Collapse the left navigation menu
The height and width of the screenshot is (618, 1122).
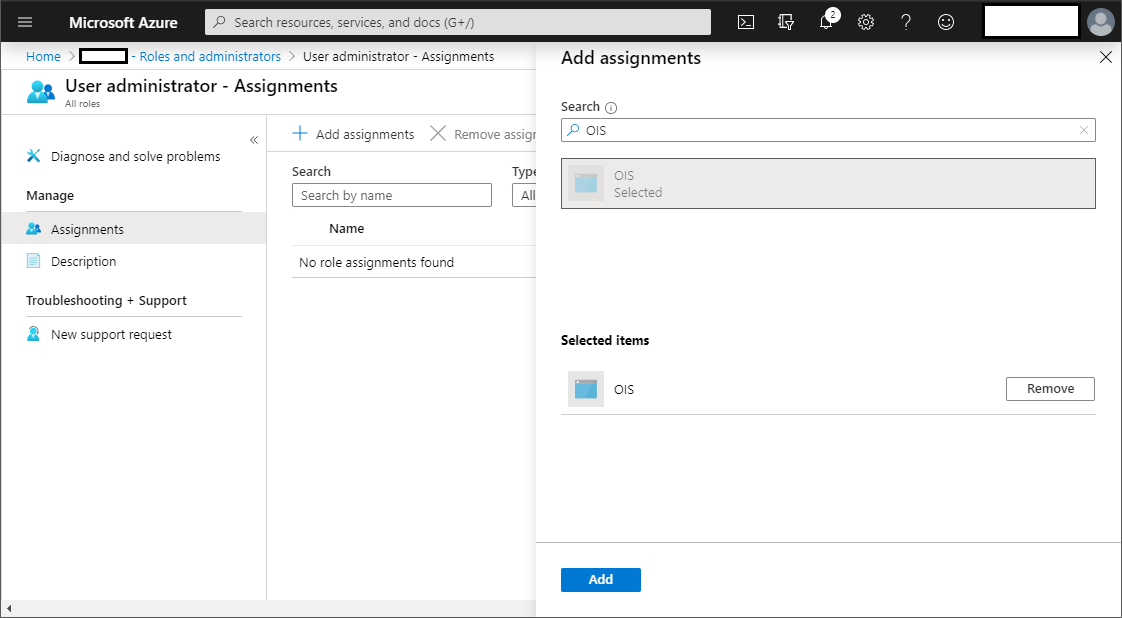[x=253, y=140]
